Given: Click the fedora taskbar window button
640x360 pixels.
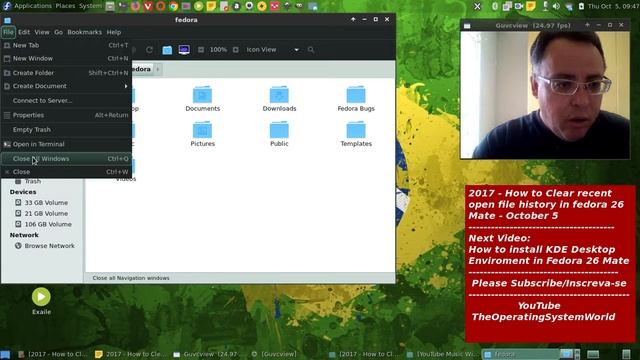Looking at the screenshot, I should click(520, 354).
